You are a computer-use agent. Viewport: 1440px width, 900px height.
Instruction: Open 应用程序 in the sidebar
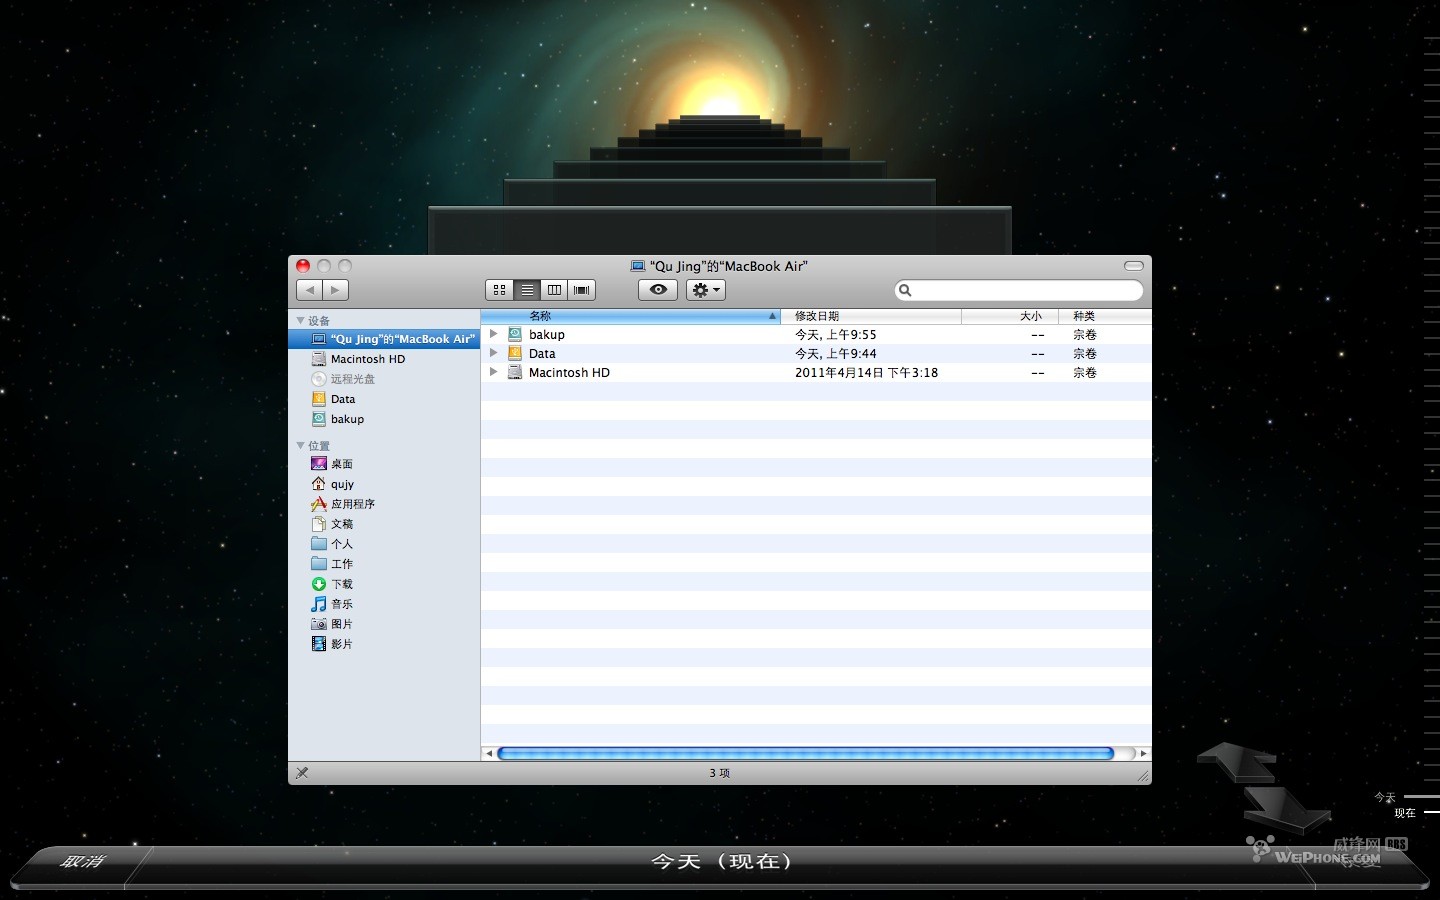tap(352, 504)
